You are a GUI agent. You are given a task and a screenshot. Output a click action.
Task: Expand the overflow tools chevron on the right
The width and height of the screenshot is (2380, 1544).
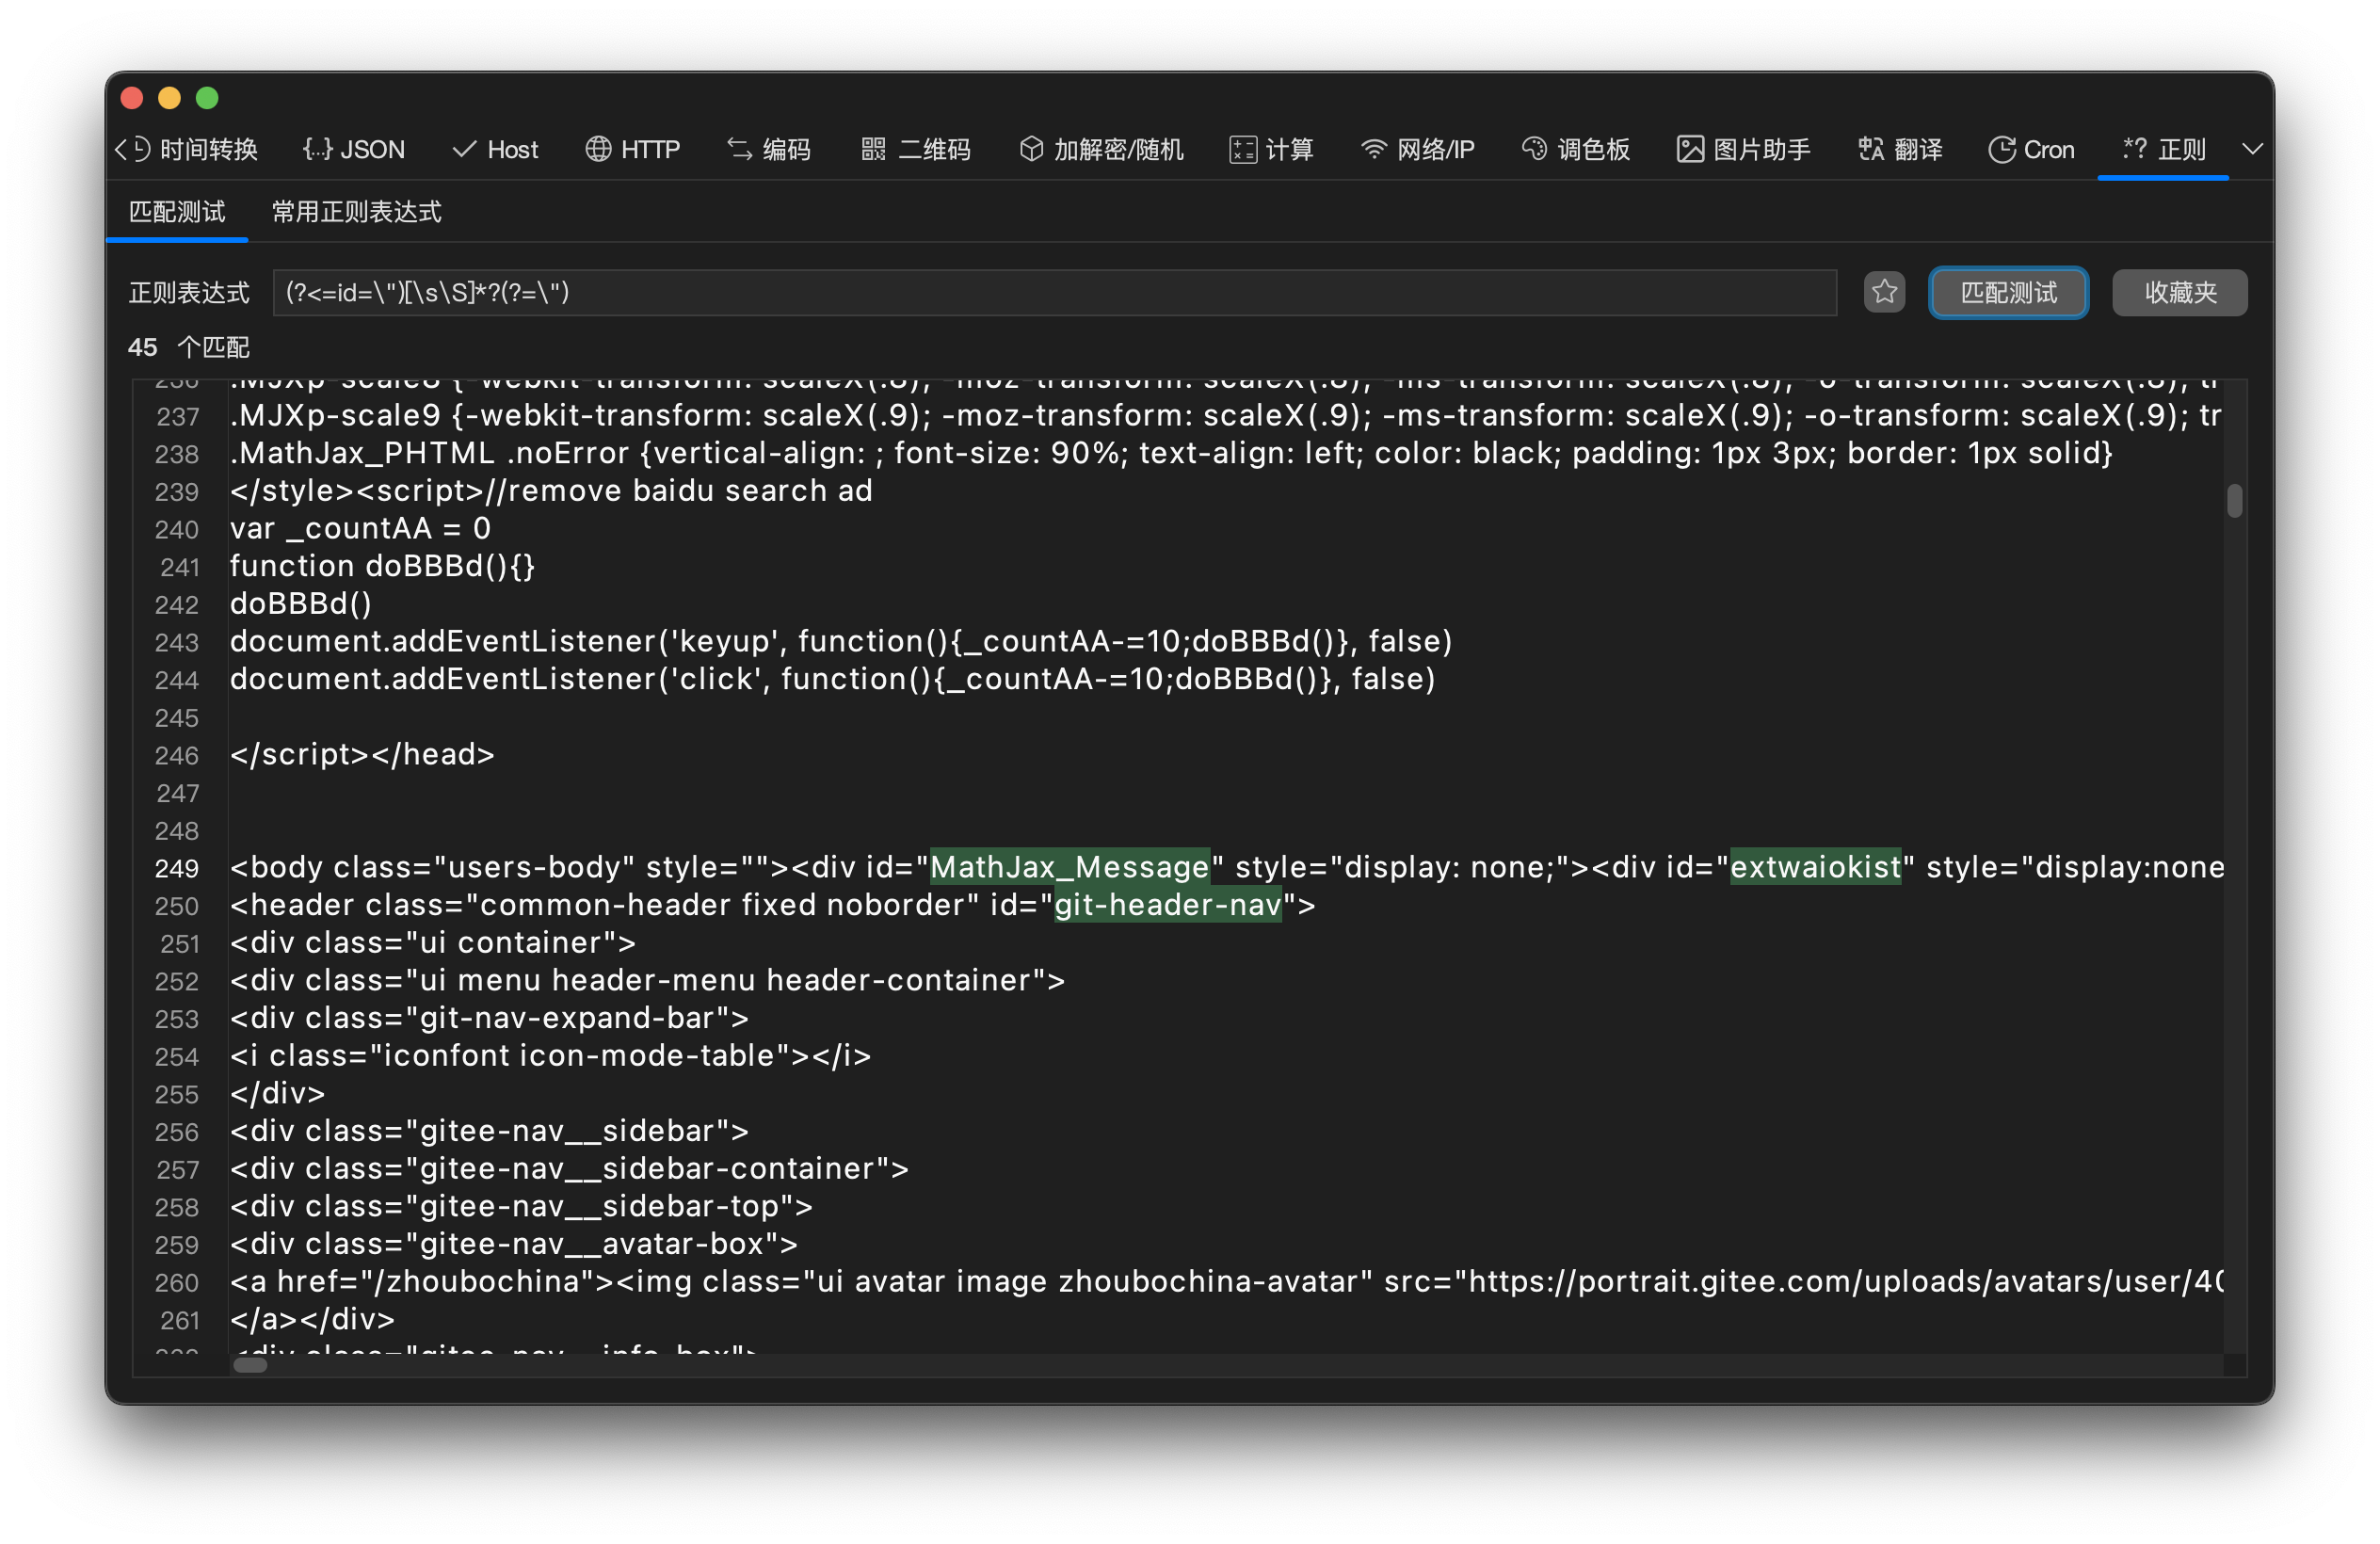pos(2253,148)
